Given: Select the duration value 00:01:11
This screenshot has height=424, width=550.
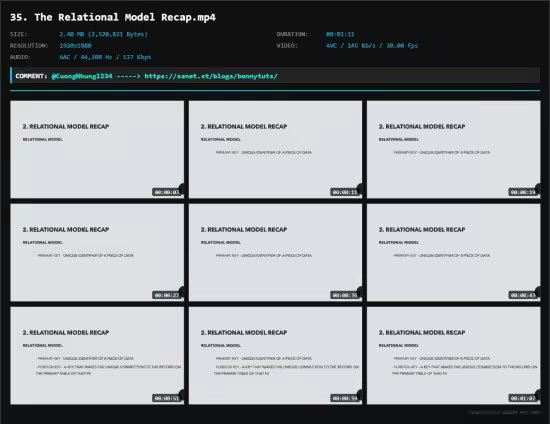Looking at the screenshot, I should pyautogui.click(x=340, y=34).
